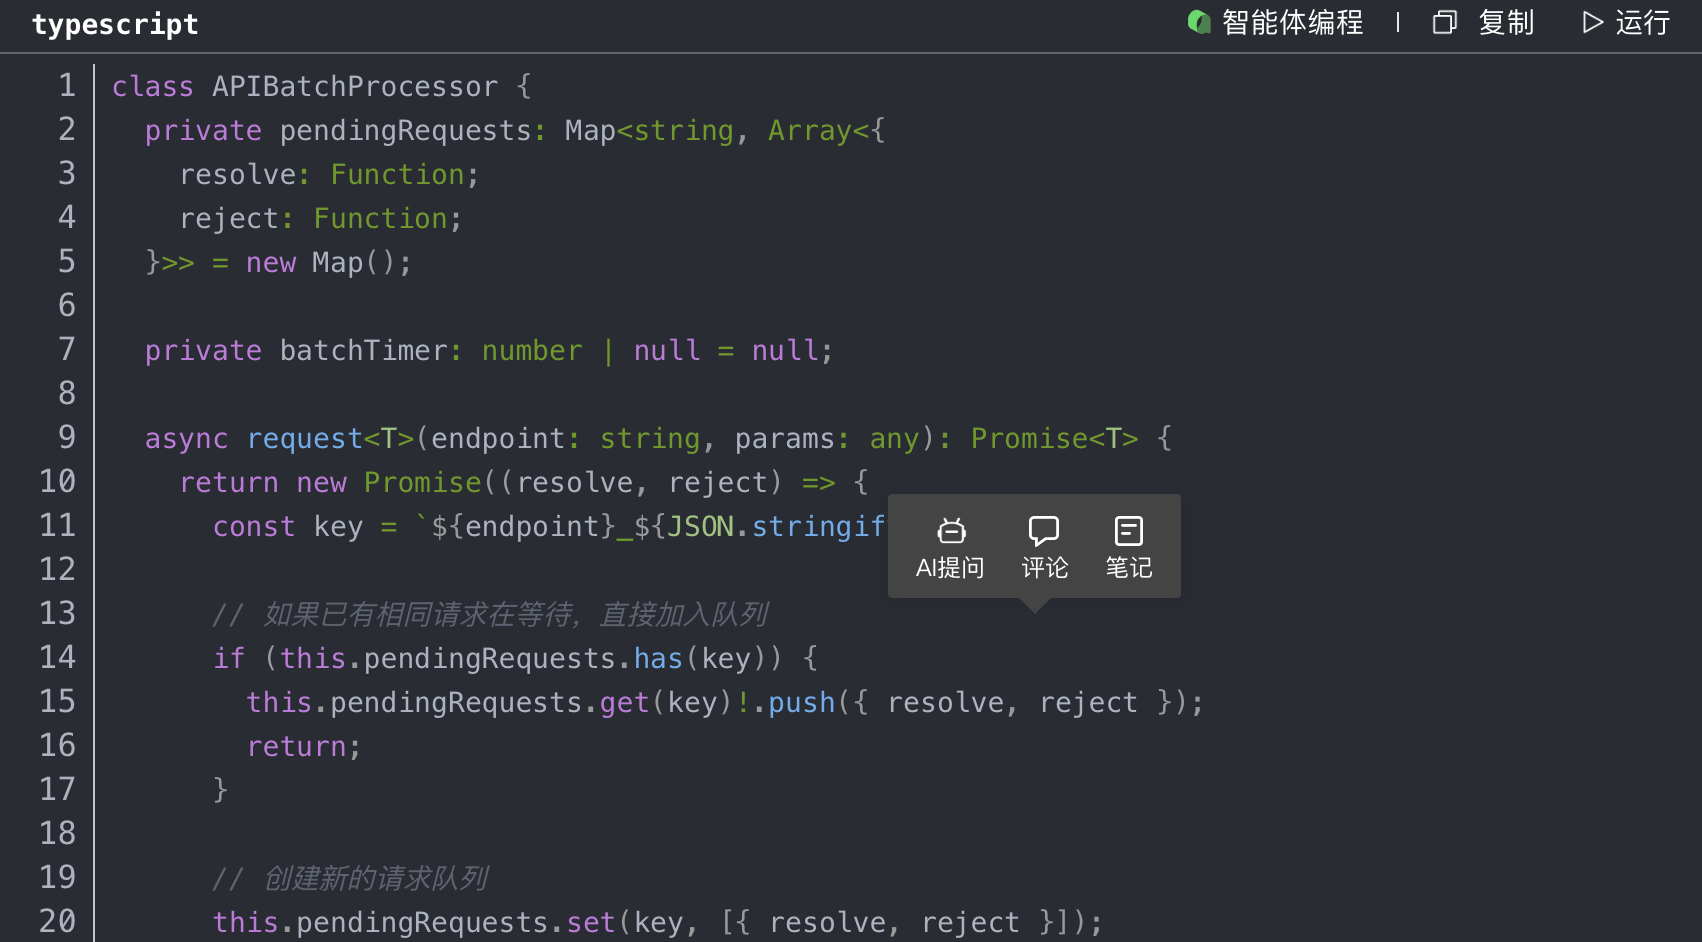This screenshot has width=1702, height=942.
Task: Click the if keyword on line 14
Action: pos(229,659)
